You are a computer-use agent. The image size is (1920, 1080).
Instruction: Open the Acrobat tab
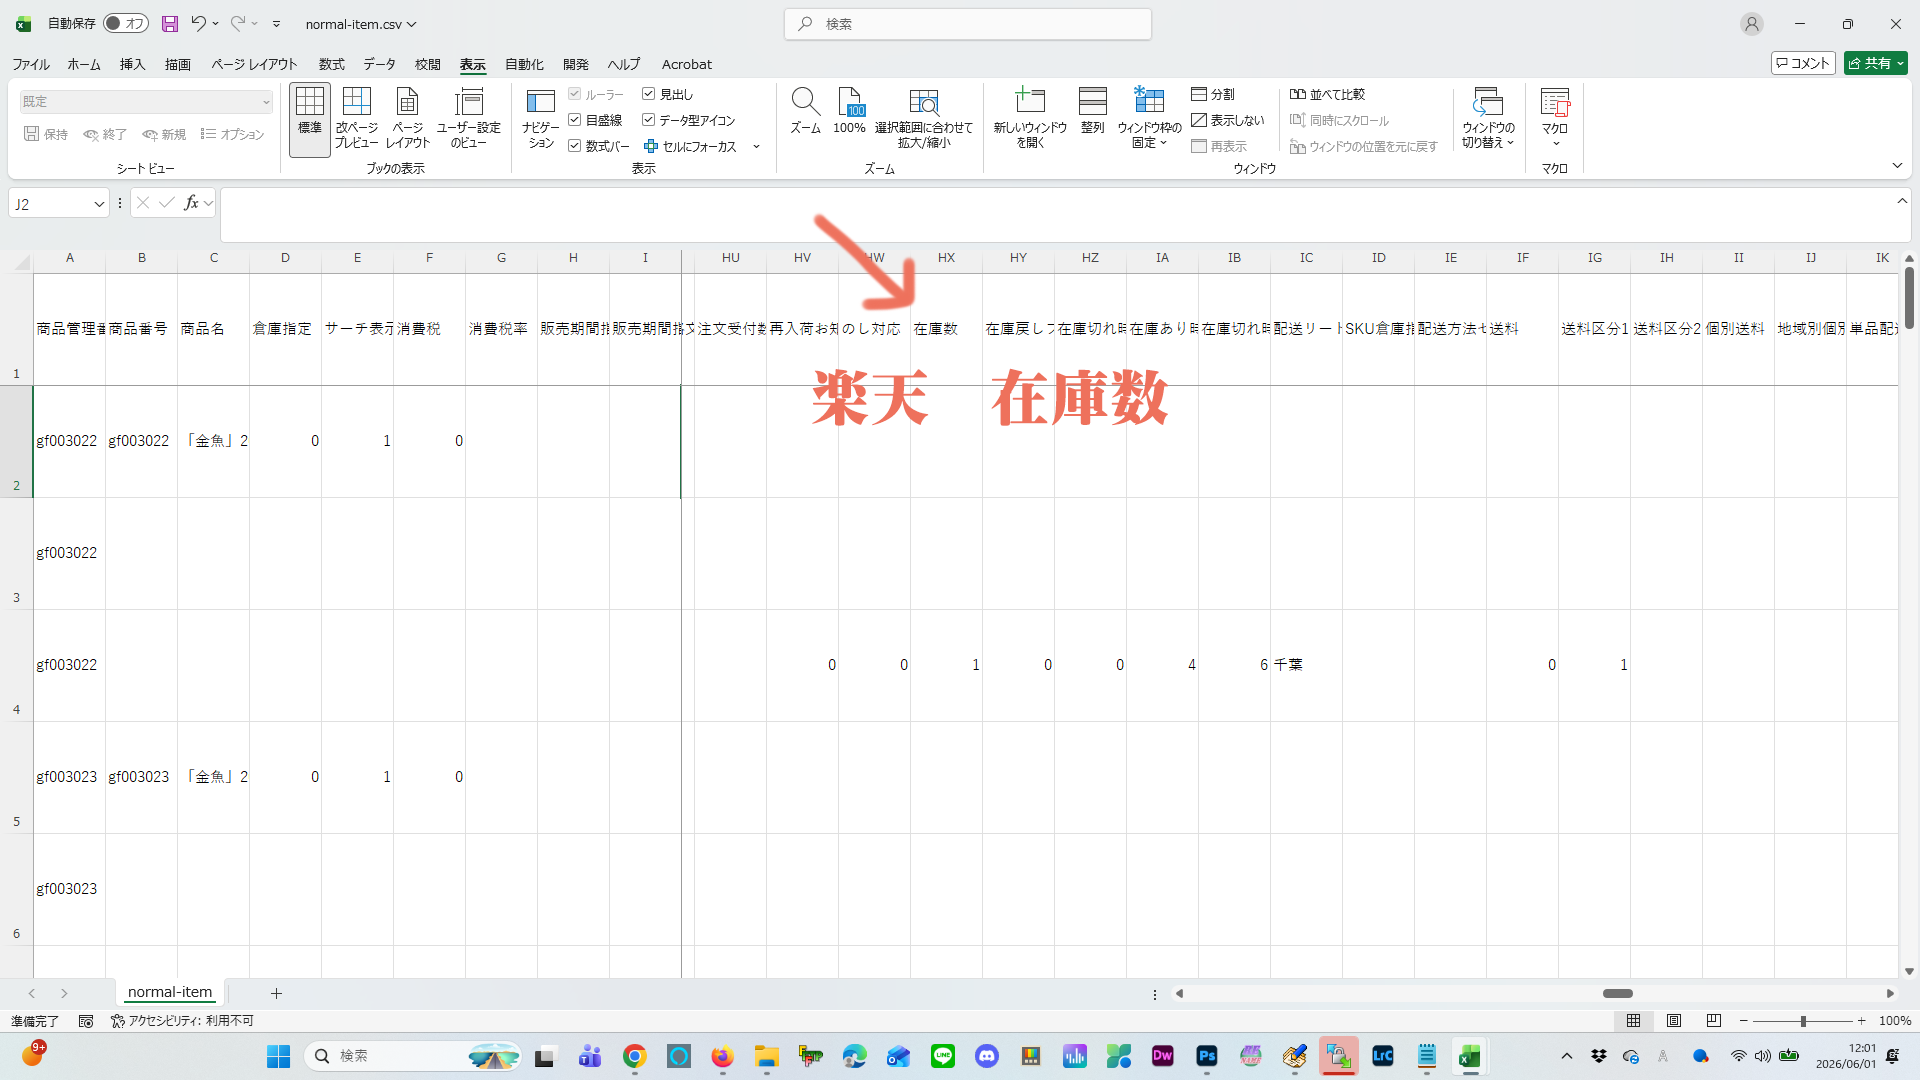687,64
